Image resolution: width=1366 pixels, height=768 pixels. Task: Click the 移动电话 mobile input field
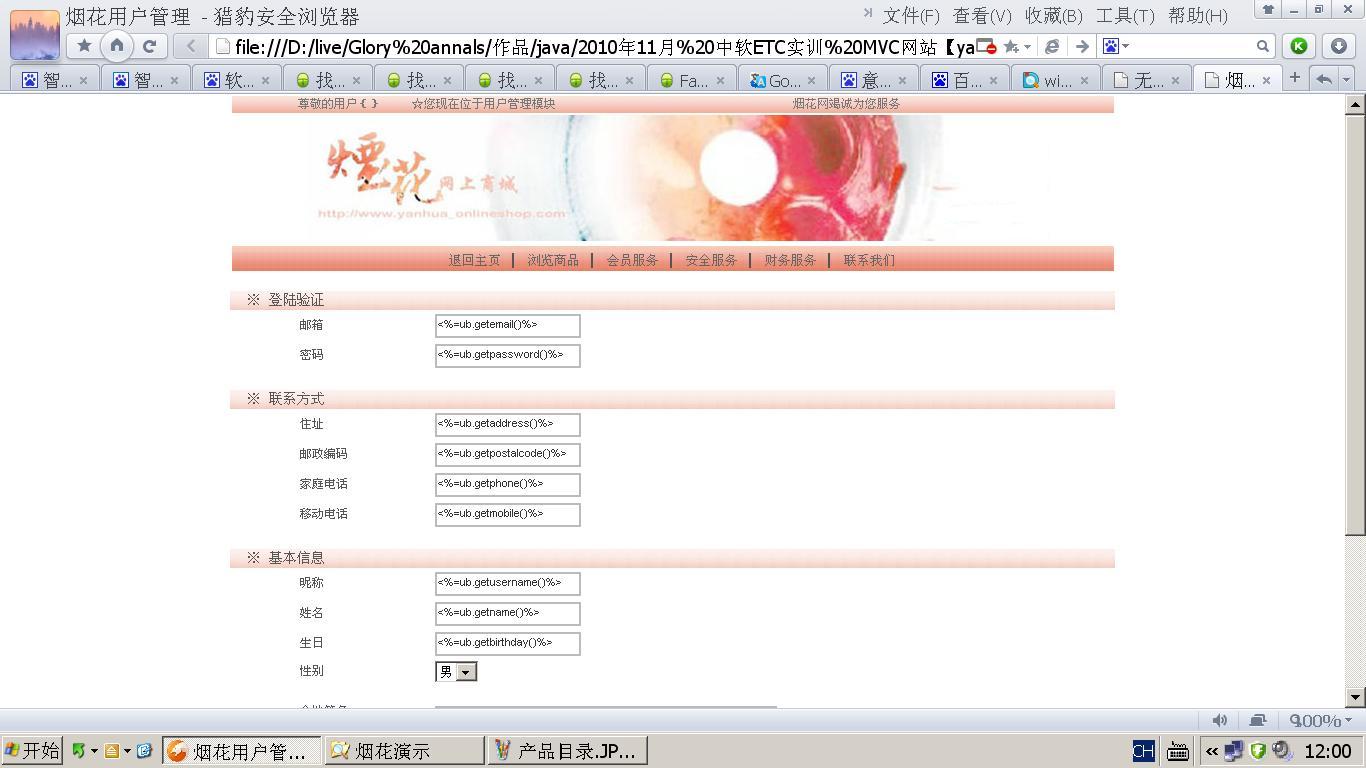click(x=507, y=515)
